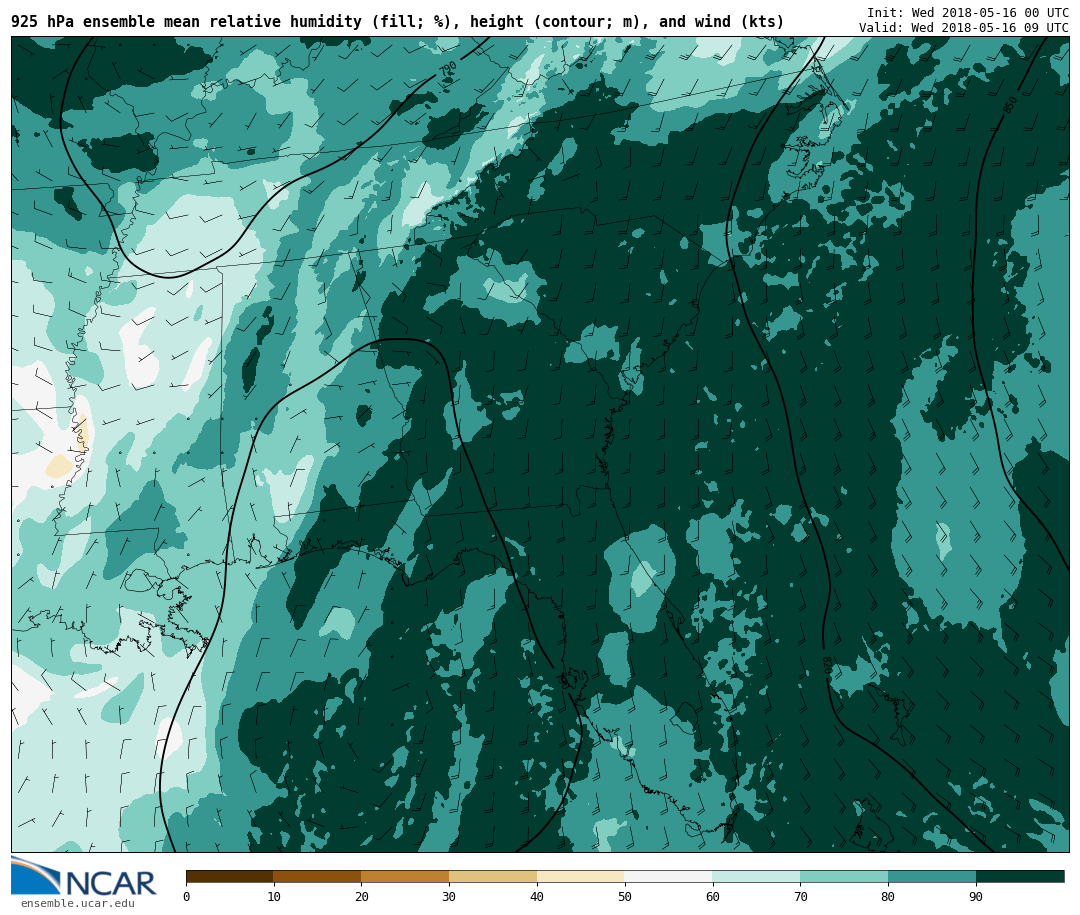Click the 820 height contour label
This screenshot has height=915, width=1080.
tap(826, 665)
